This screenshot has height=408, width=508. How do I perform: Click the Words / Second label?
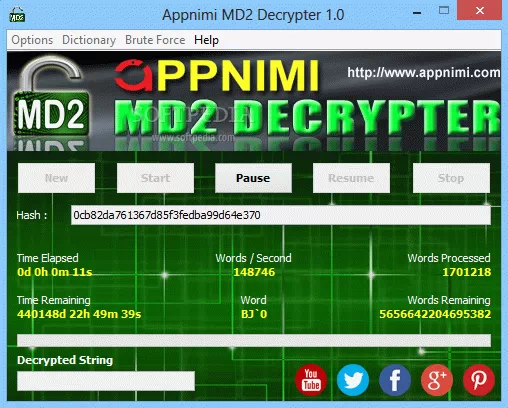click(x=253, y=258)
